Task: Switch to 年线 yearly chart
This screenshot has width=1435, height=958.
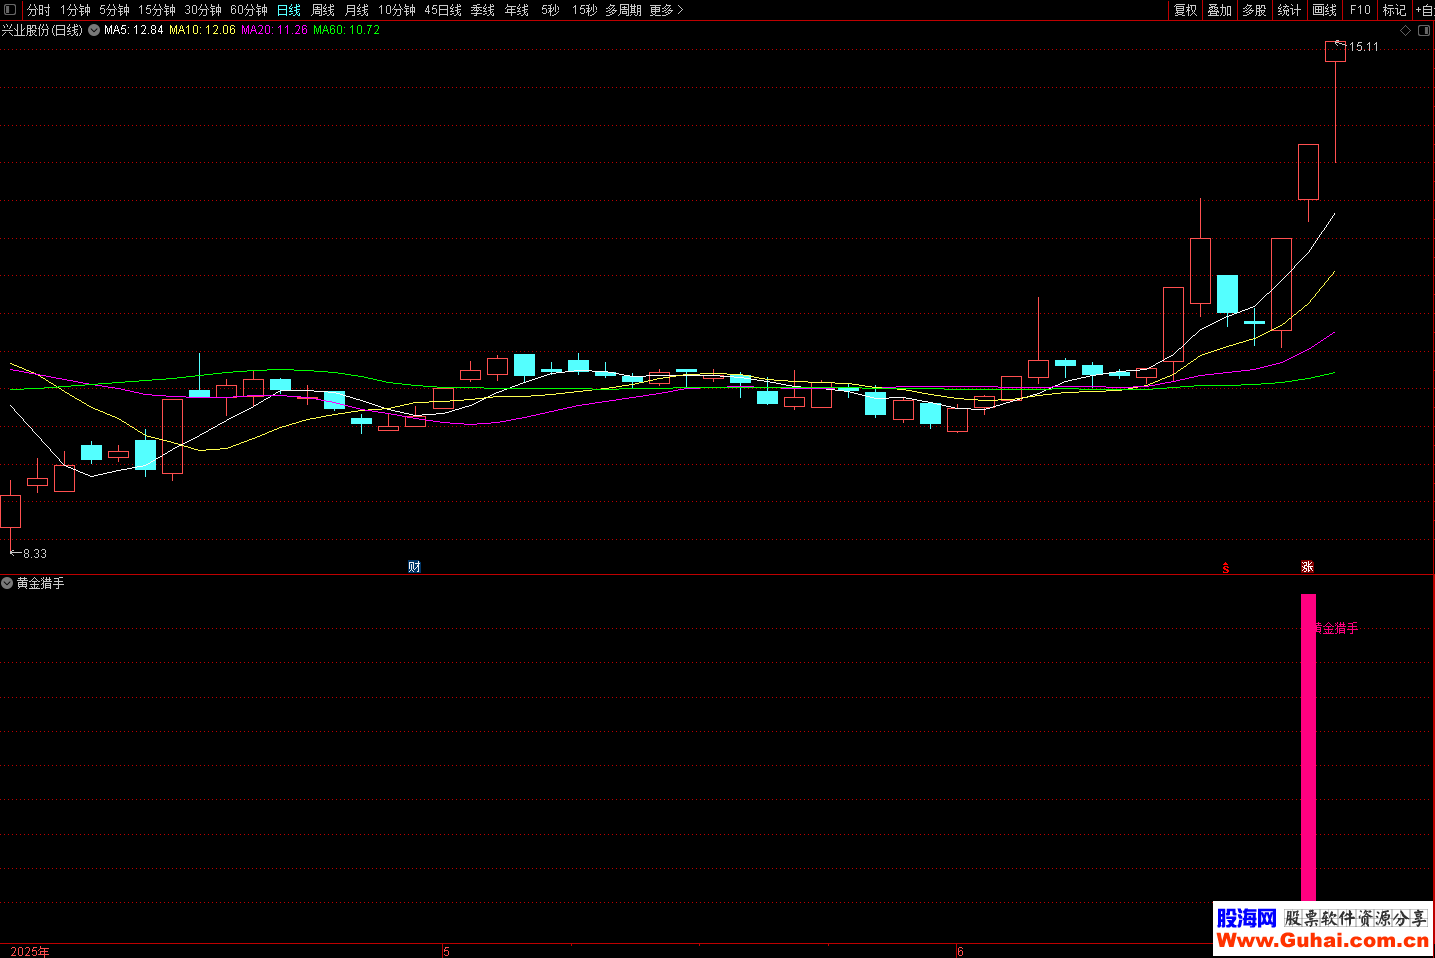Action: point(517,10)
